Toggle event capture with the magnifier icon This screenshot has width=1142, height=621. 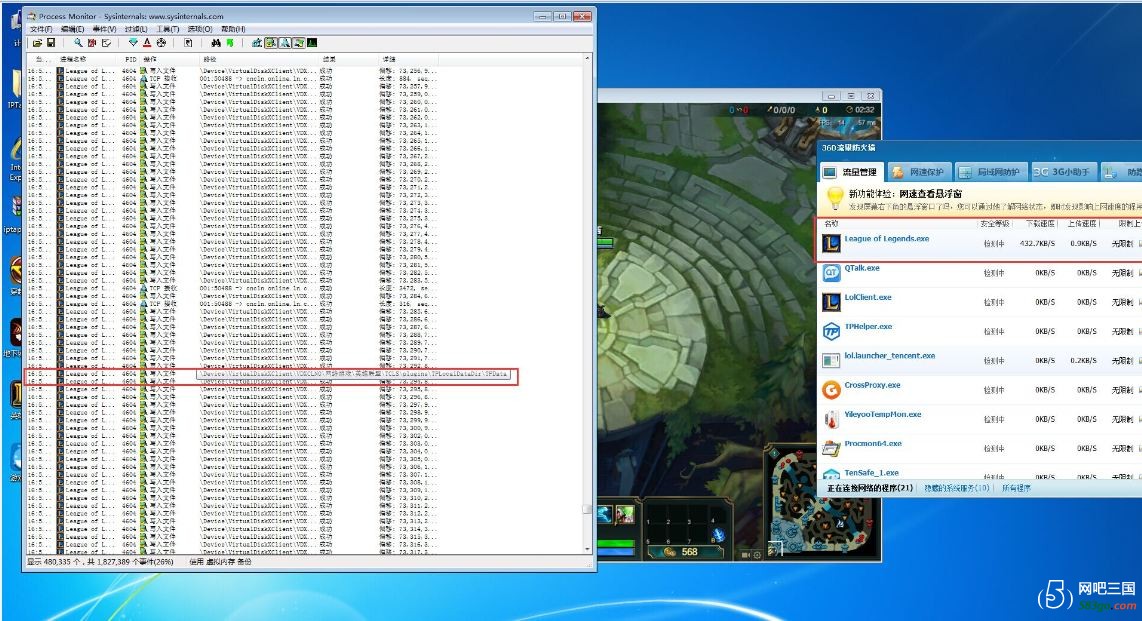coord(78,43)
